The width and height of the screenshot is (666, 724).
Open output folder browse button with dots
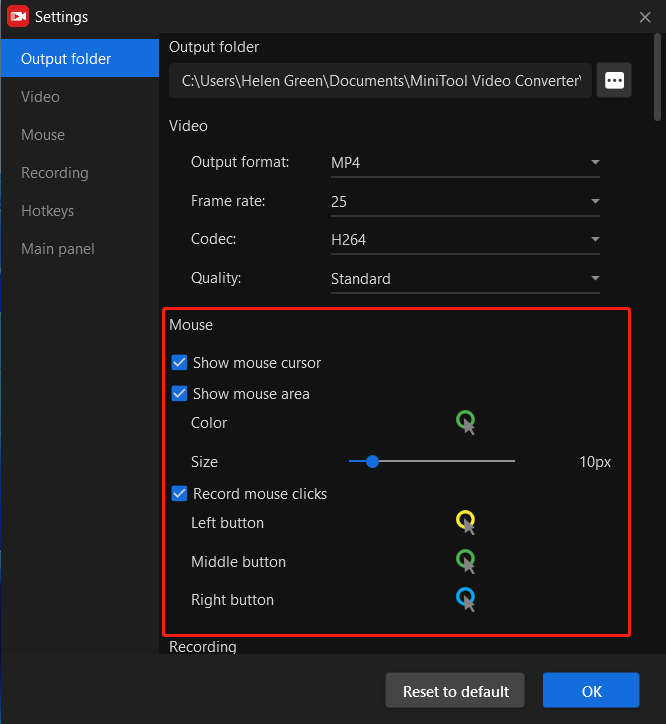click(x=614, y=80)
